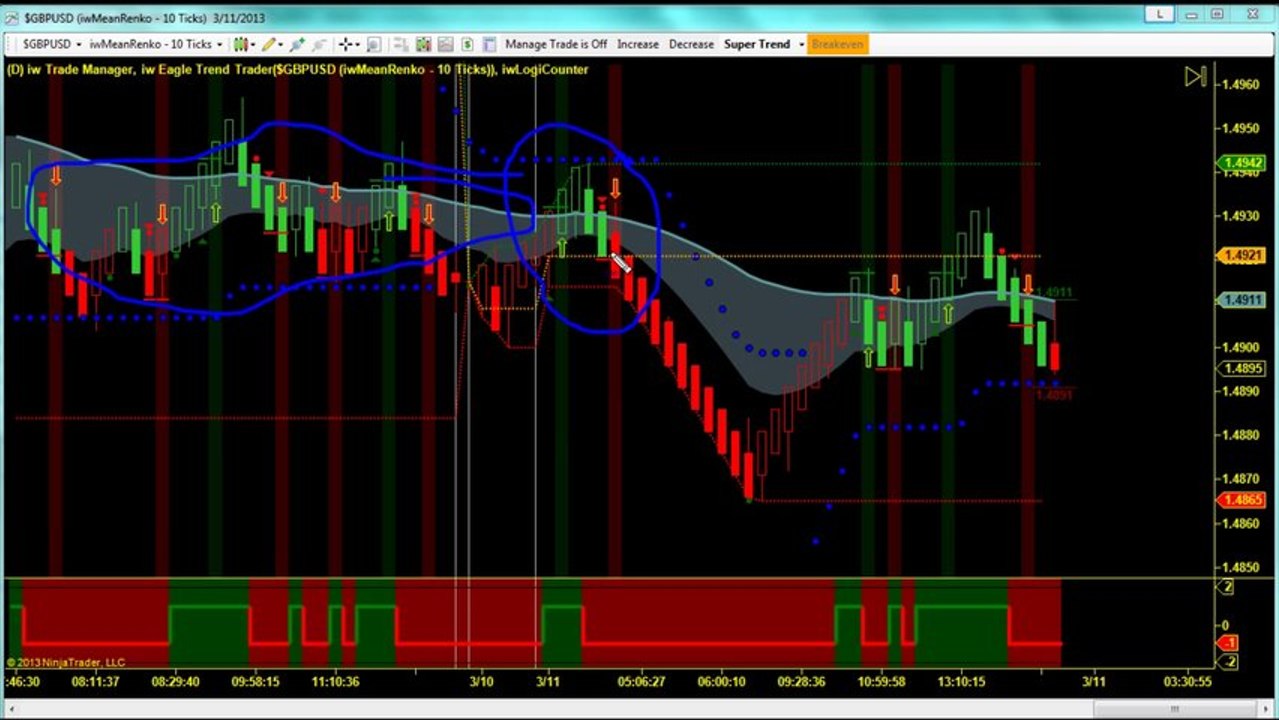The image size is (1279, 720).
Task: Click the orange Breakeven button
Action: coord(837,44)
